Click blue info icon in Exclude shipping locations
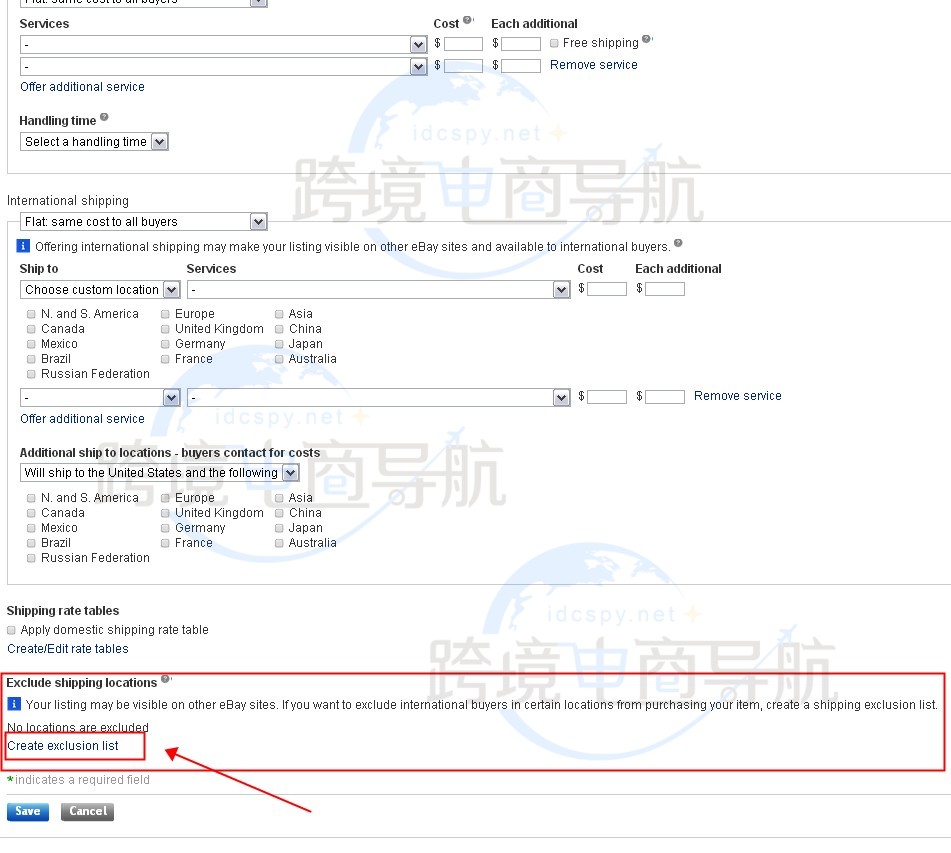This screenshot has height=853, width=951. click(x=14, y=704)
